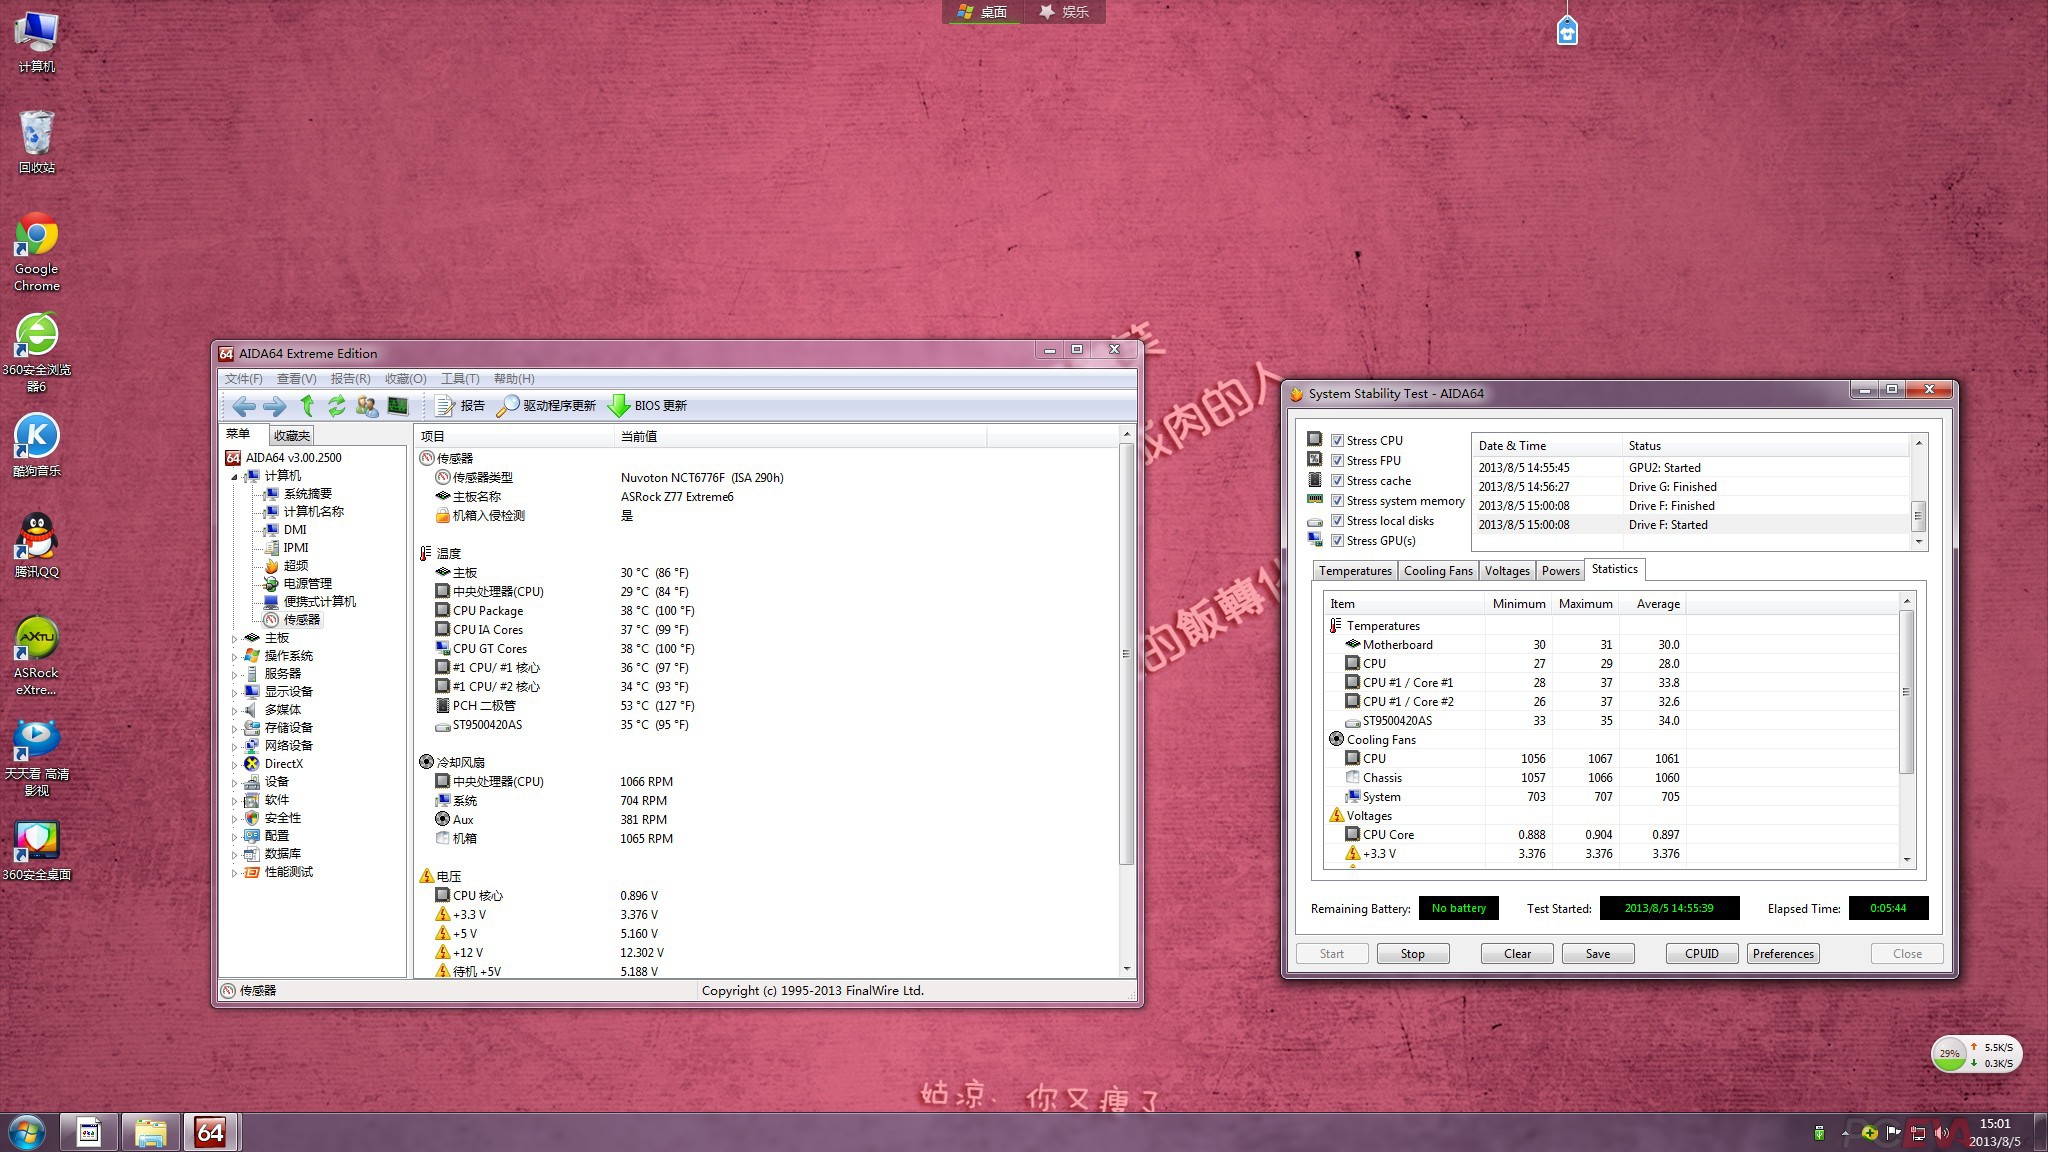Expand the 服务器 tree node
2048x1152 pixels.
pos(235,674)
